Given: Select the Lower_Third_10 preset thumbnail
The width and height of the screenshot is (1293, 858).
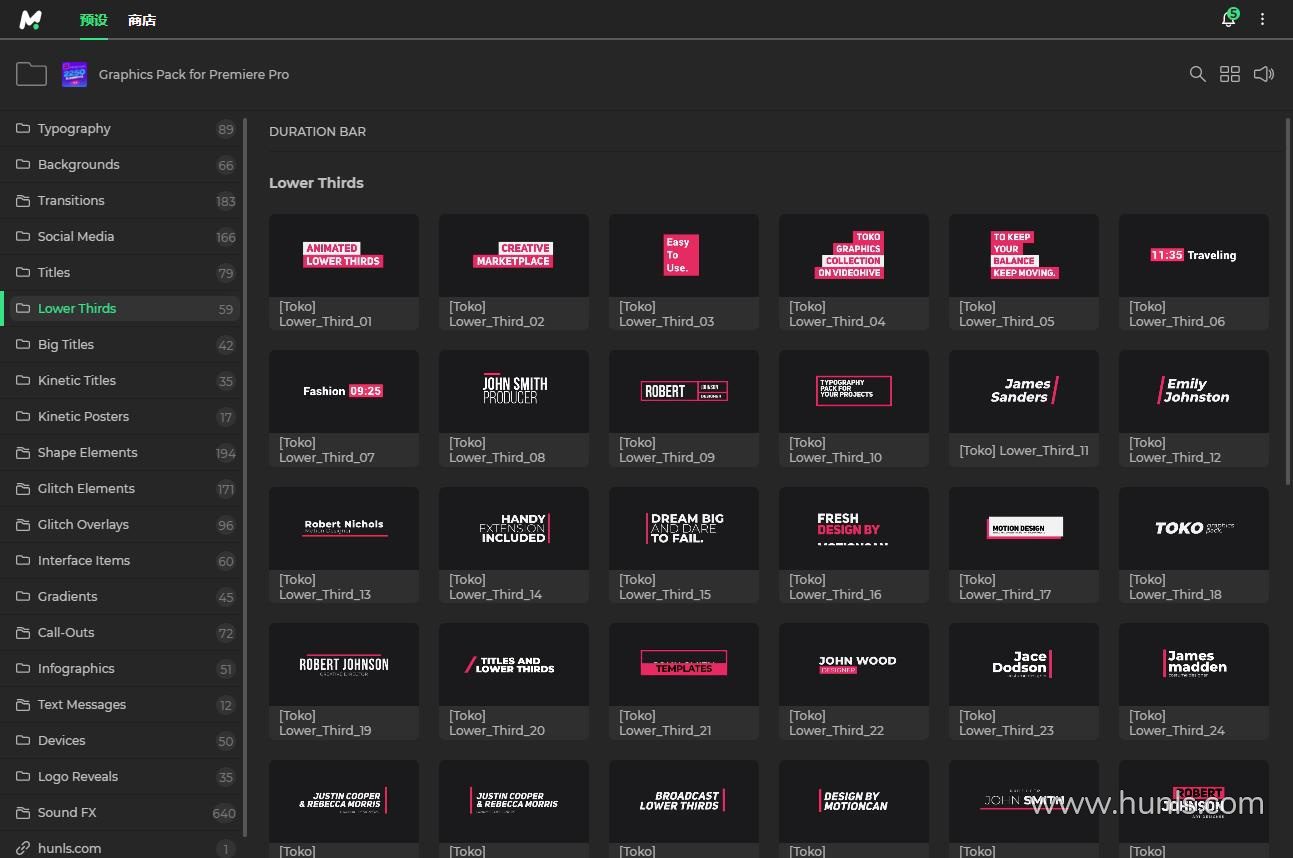Looking at the screenshot, I should point(854,408).
